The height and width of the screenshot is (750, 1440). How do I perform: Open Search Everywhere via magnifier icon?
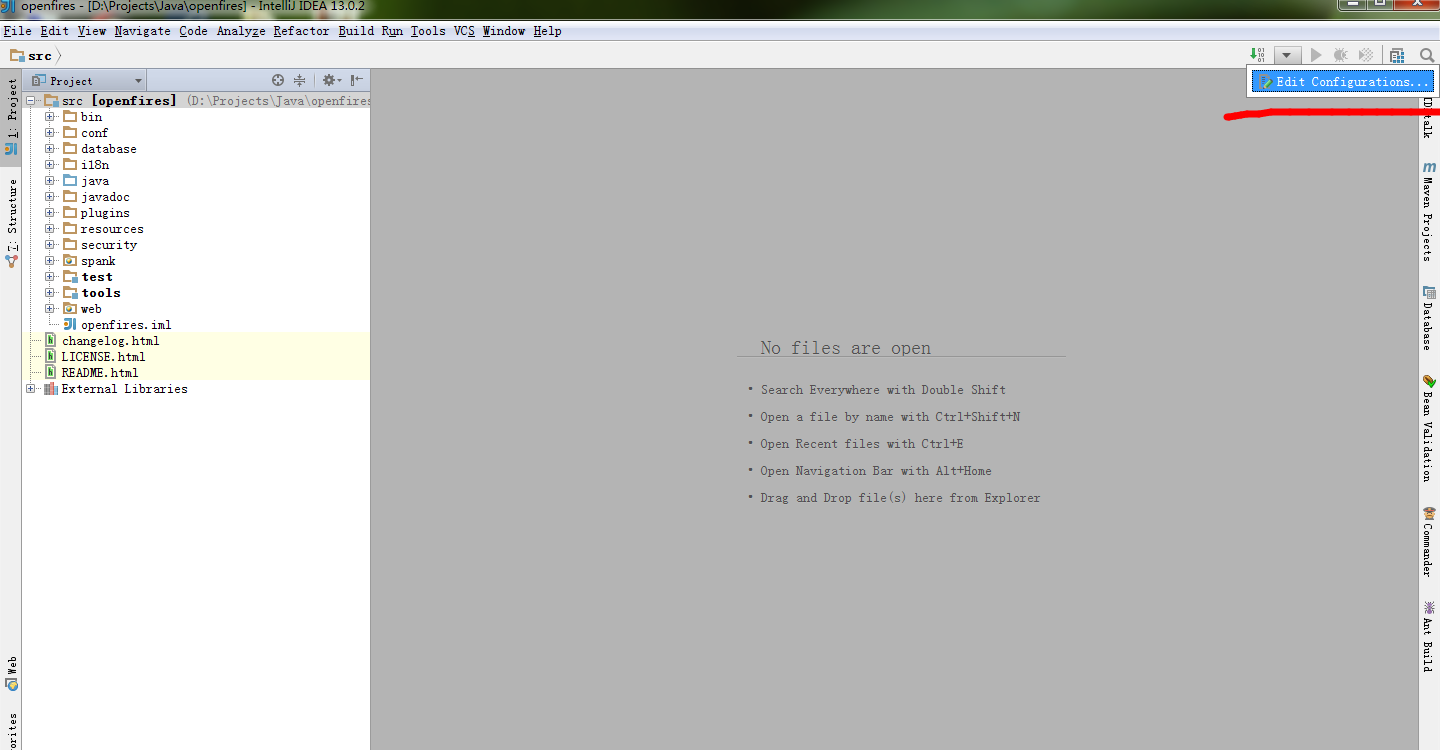(x=1426, y=54)
